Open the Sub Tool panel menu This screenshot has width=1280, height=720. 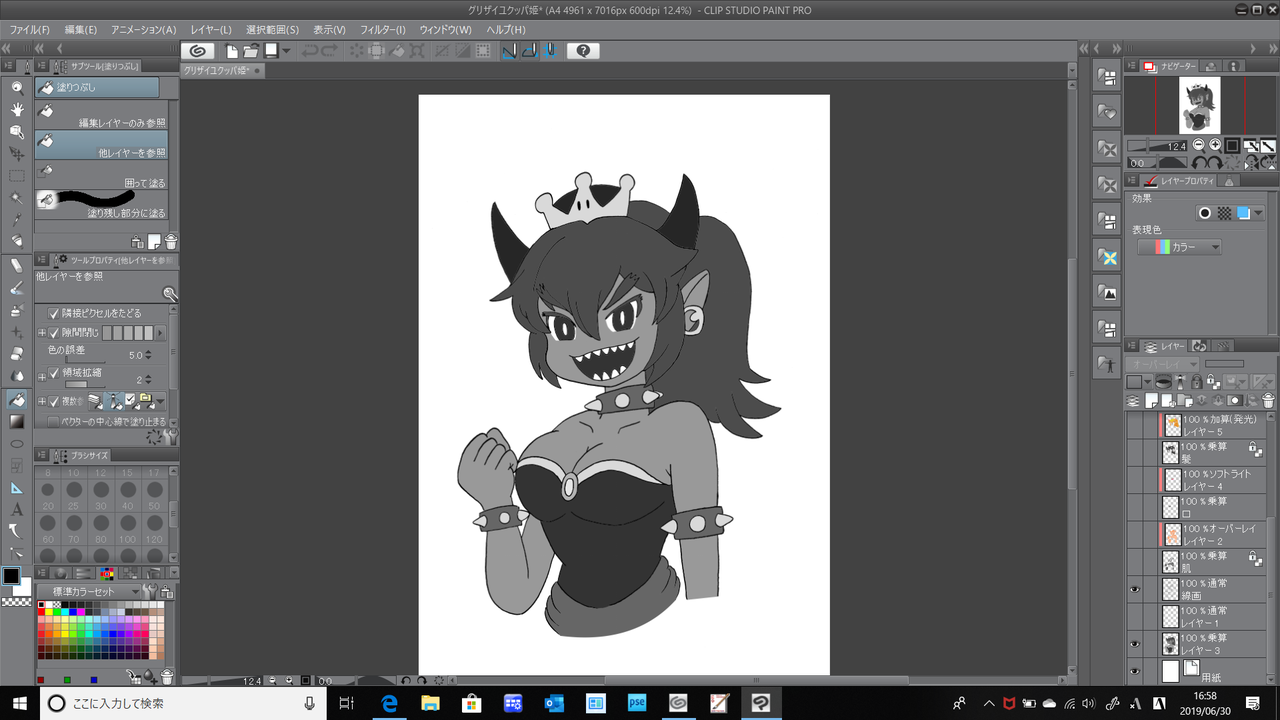(x=42, y=66)
